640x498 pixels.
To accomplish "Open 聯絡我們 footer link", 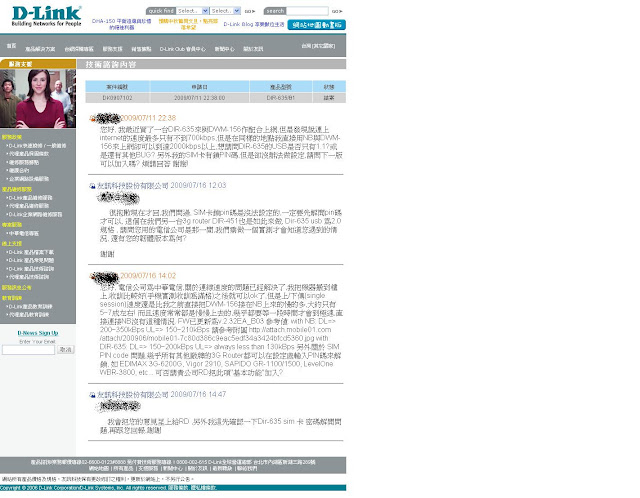I will [x=247, y=469].
